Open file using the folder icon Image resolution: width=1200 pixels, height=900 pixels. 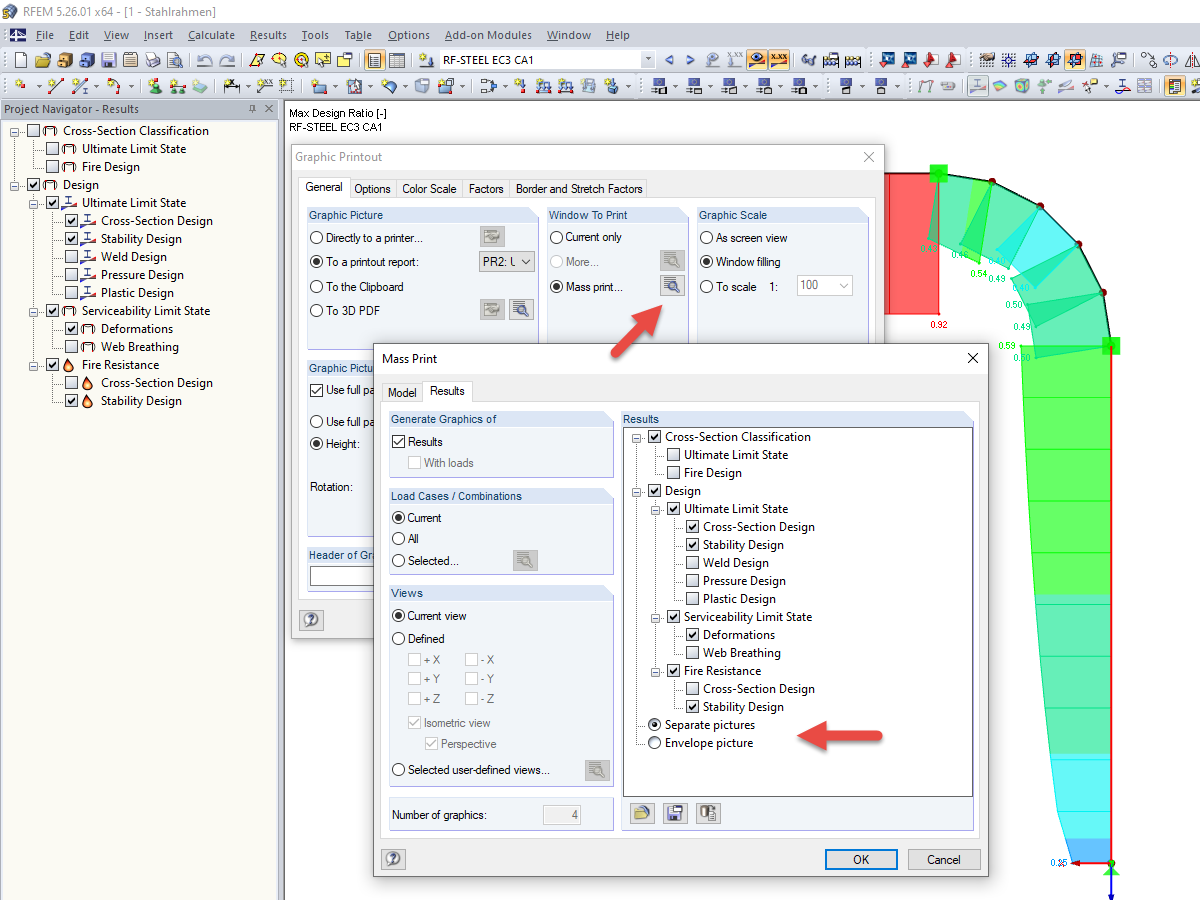click(43, 60)
